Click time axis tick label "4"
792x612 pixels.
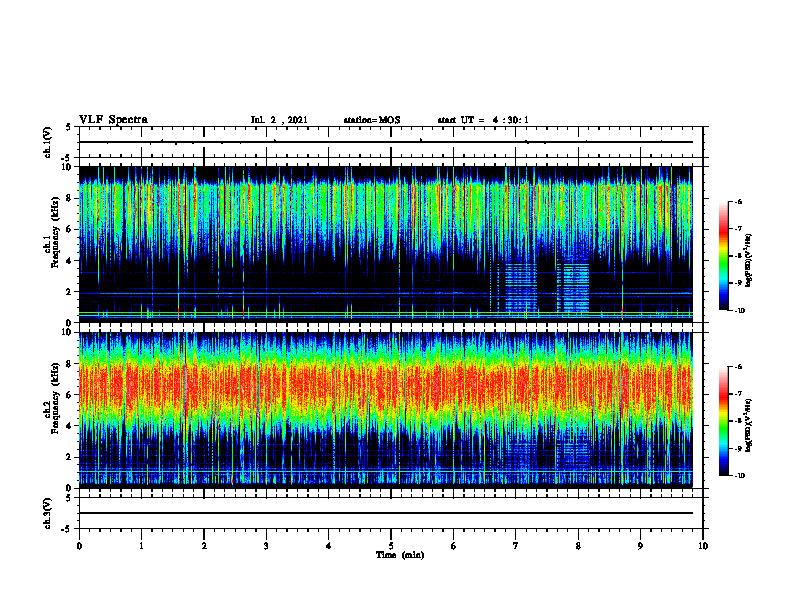tap(329, 546)
